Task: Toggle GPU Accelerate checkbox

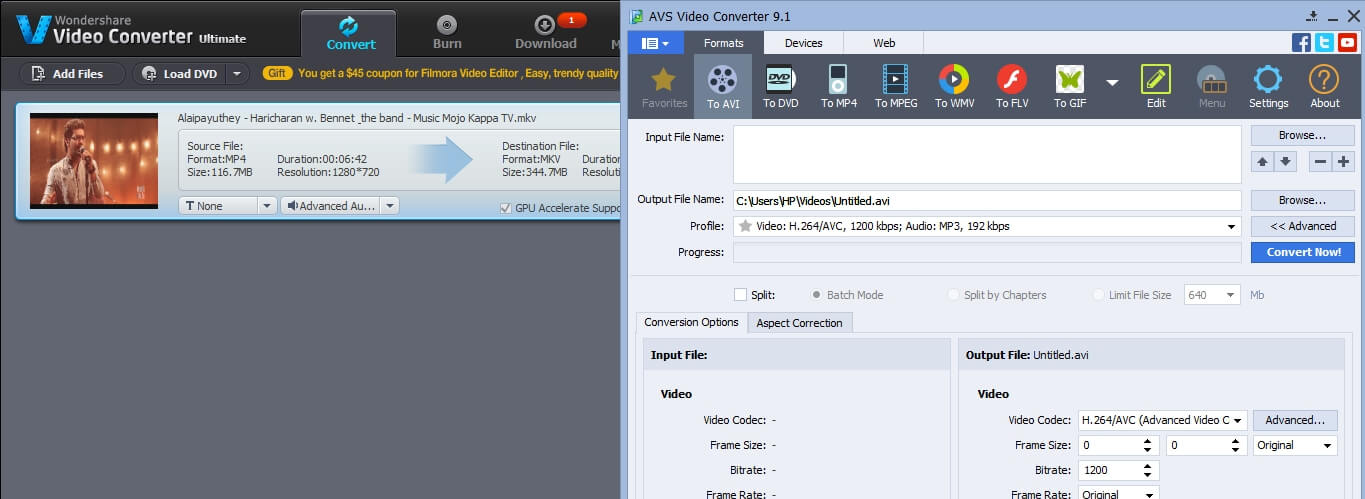Action: (506, 208)
